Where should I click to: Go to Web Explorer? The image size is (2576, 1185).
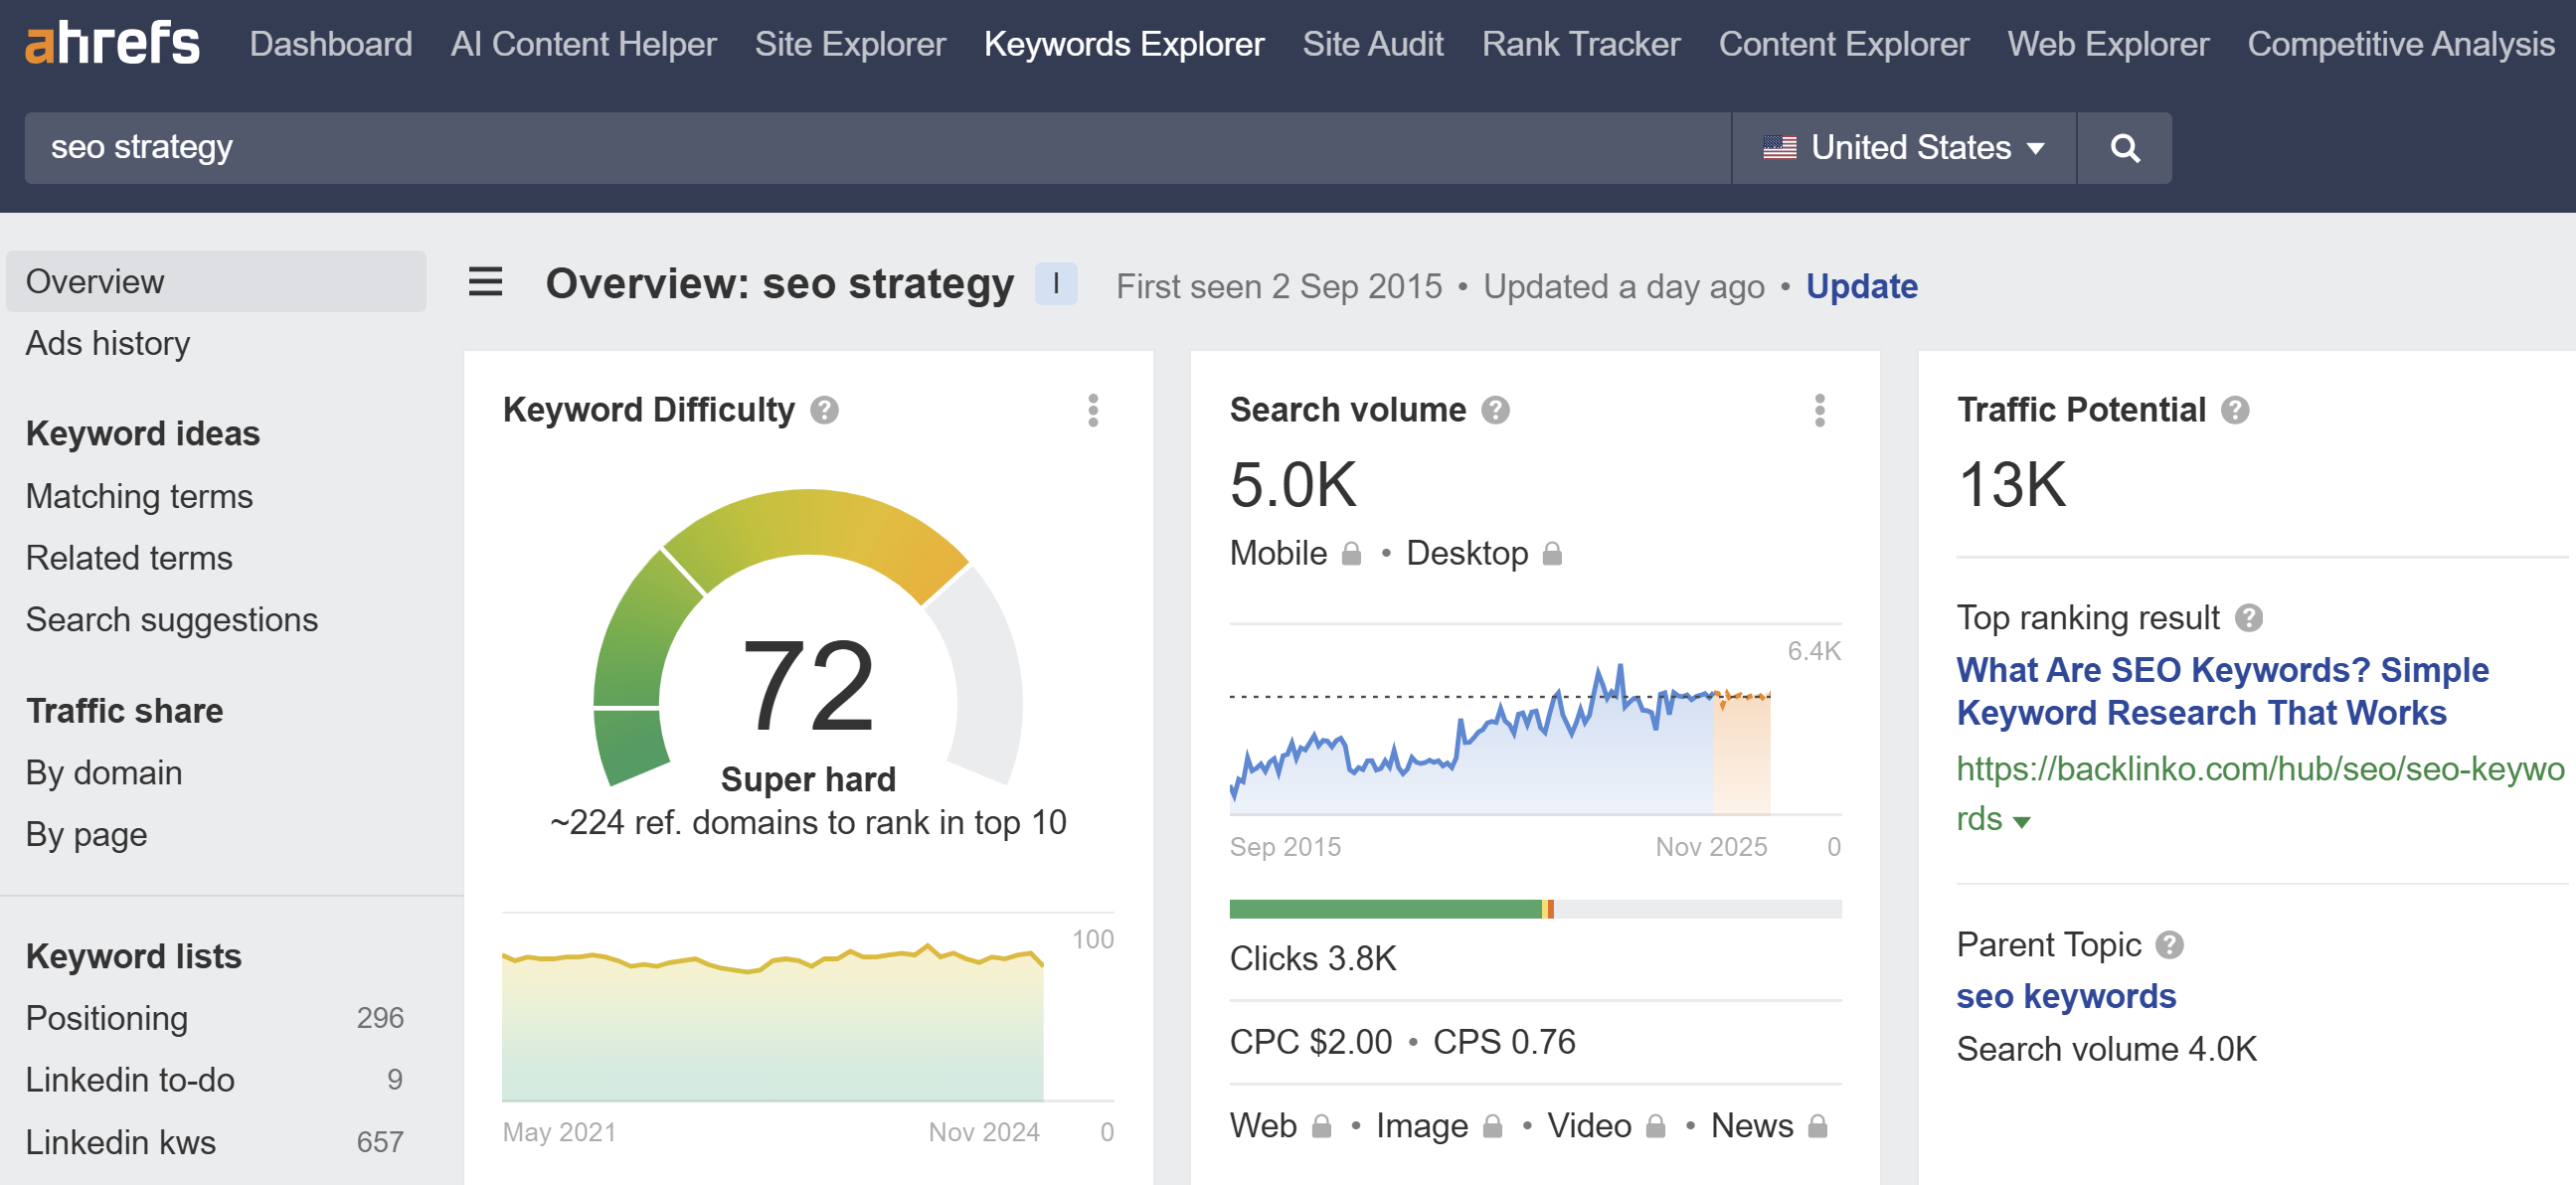(x=2107, y=44)
